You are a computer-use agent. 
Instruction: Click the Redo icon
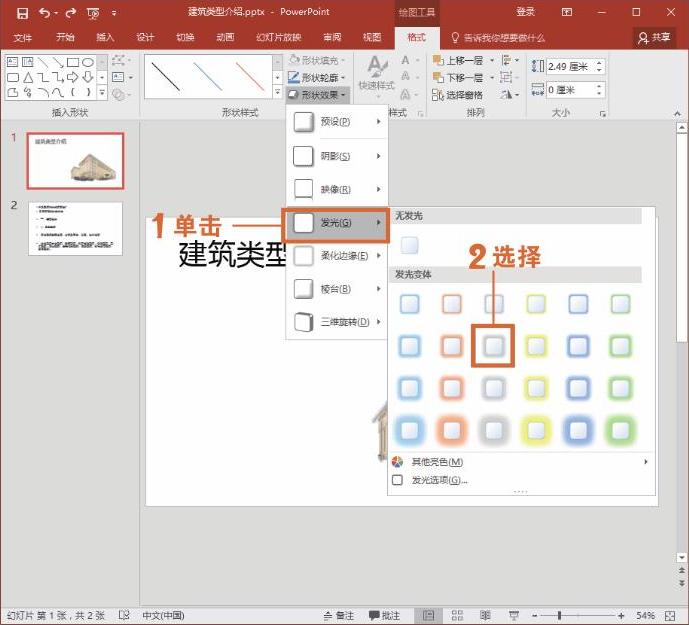pyautogui.click(x=70, y=13)
